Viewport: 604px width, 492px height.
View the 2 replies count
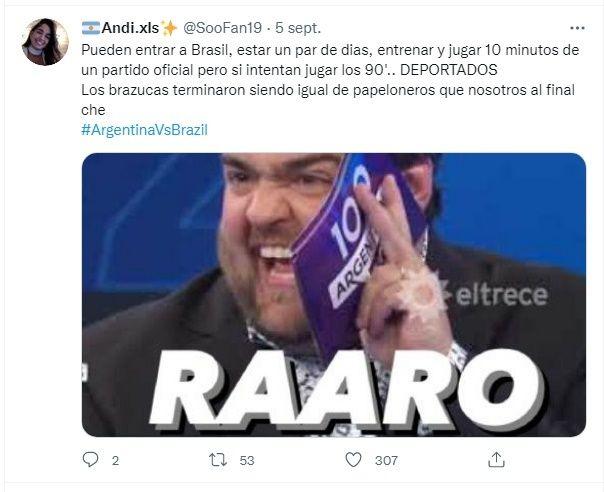pyautogui.click(x=115, y=460)
